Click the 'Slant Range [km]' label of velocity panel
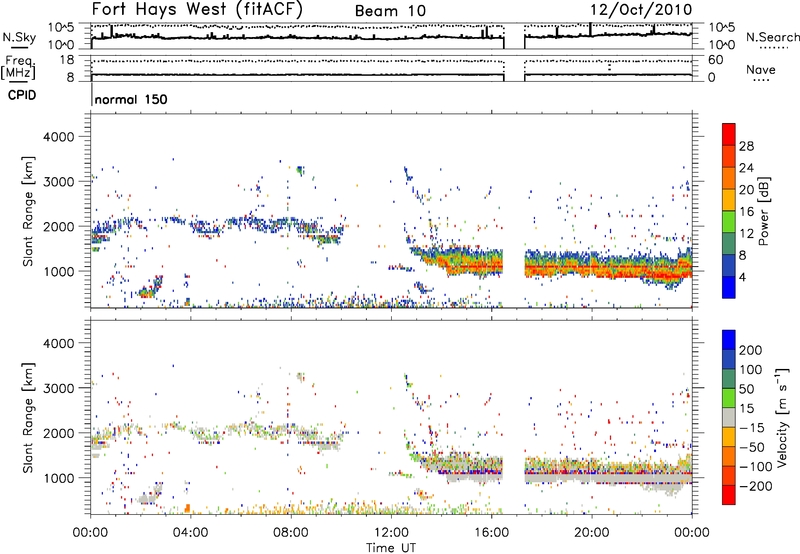The height and width of the screenshot is (554, 800). pyautogui.click(x=28, y=418)
